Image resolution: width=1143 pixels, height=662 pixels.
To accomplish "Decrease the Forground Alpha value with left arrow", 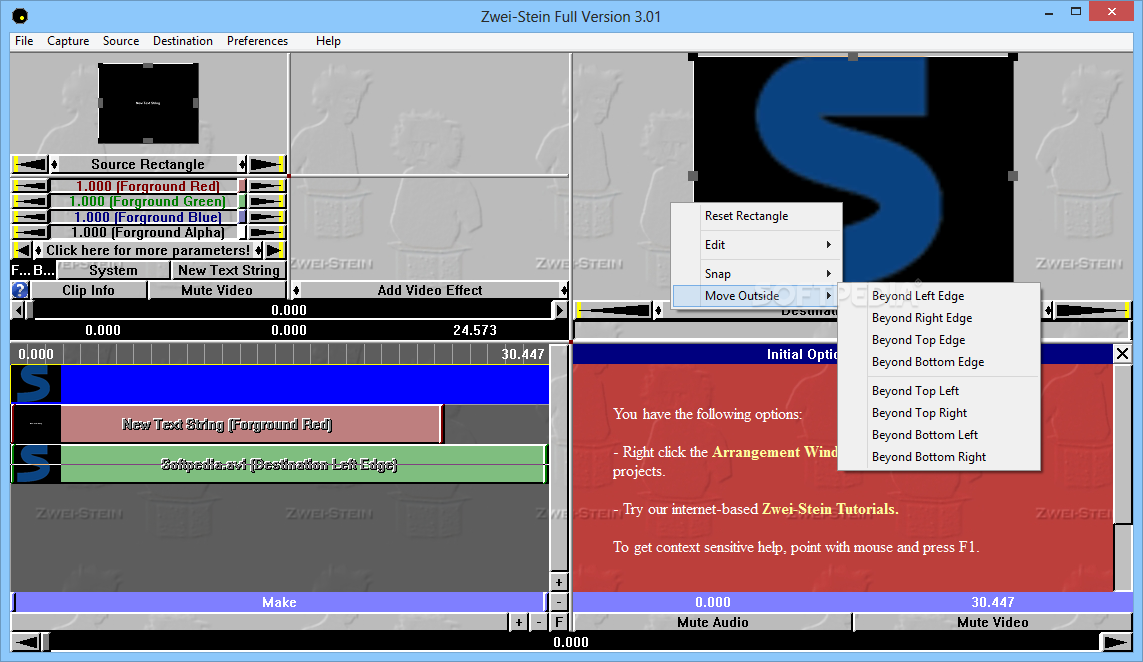I will point(30,232).
